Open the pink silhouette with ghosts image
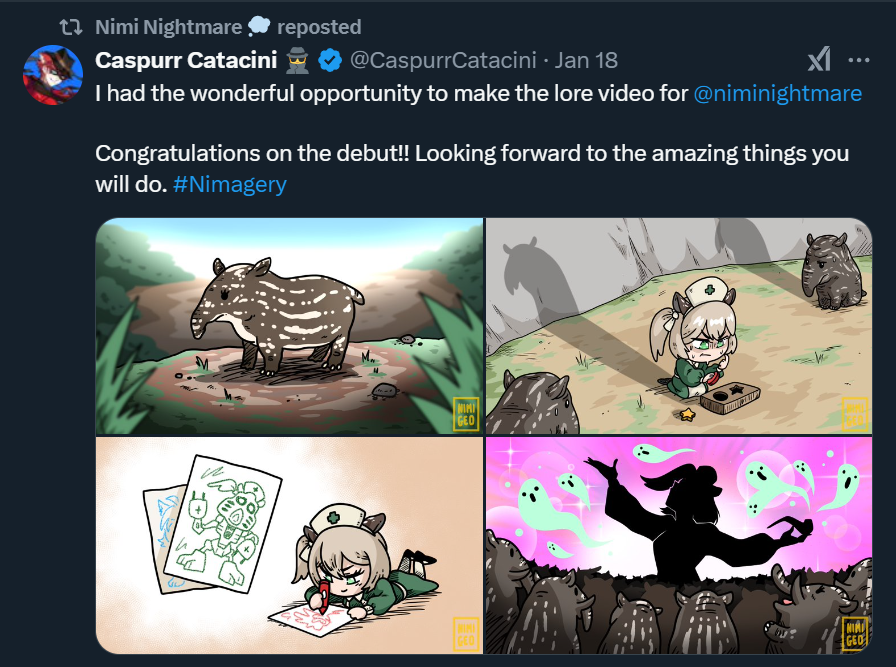The image size is (896, 667). 678,545
